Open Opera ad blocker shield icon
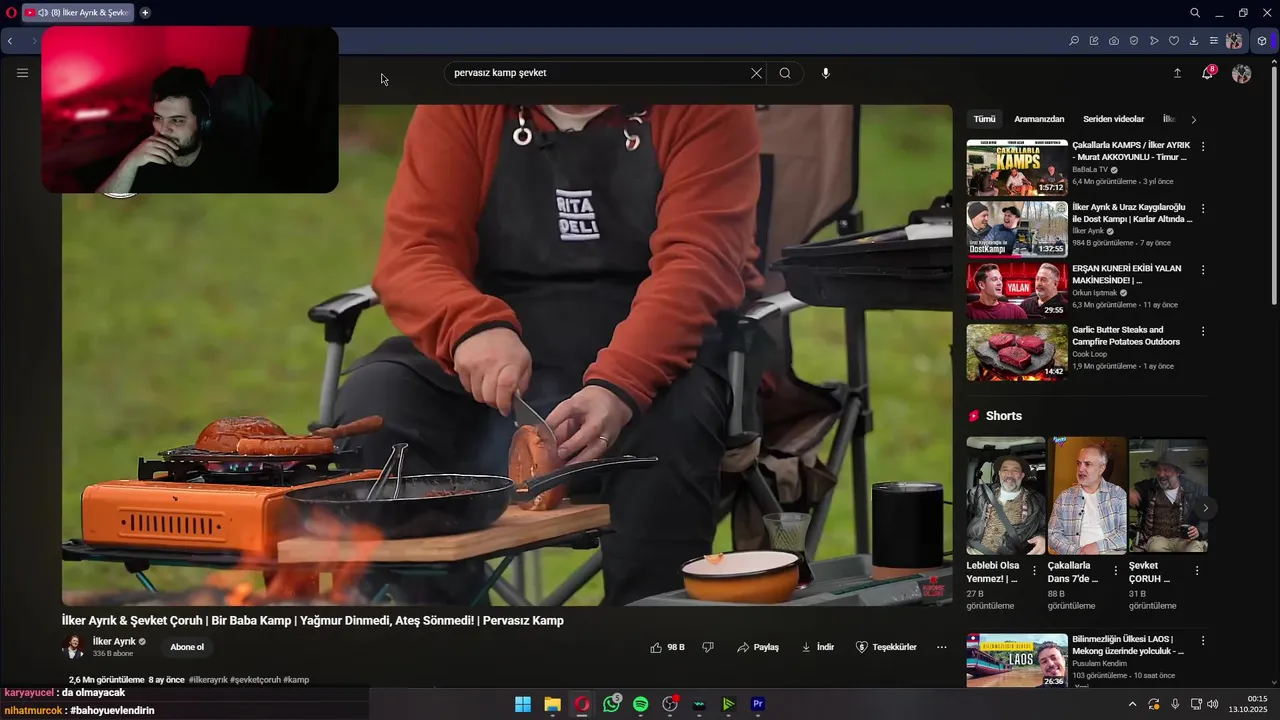Image resolution: width=1280 pixels, height=720 pixels. point(1134,41)
